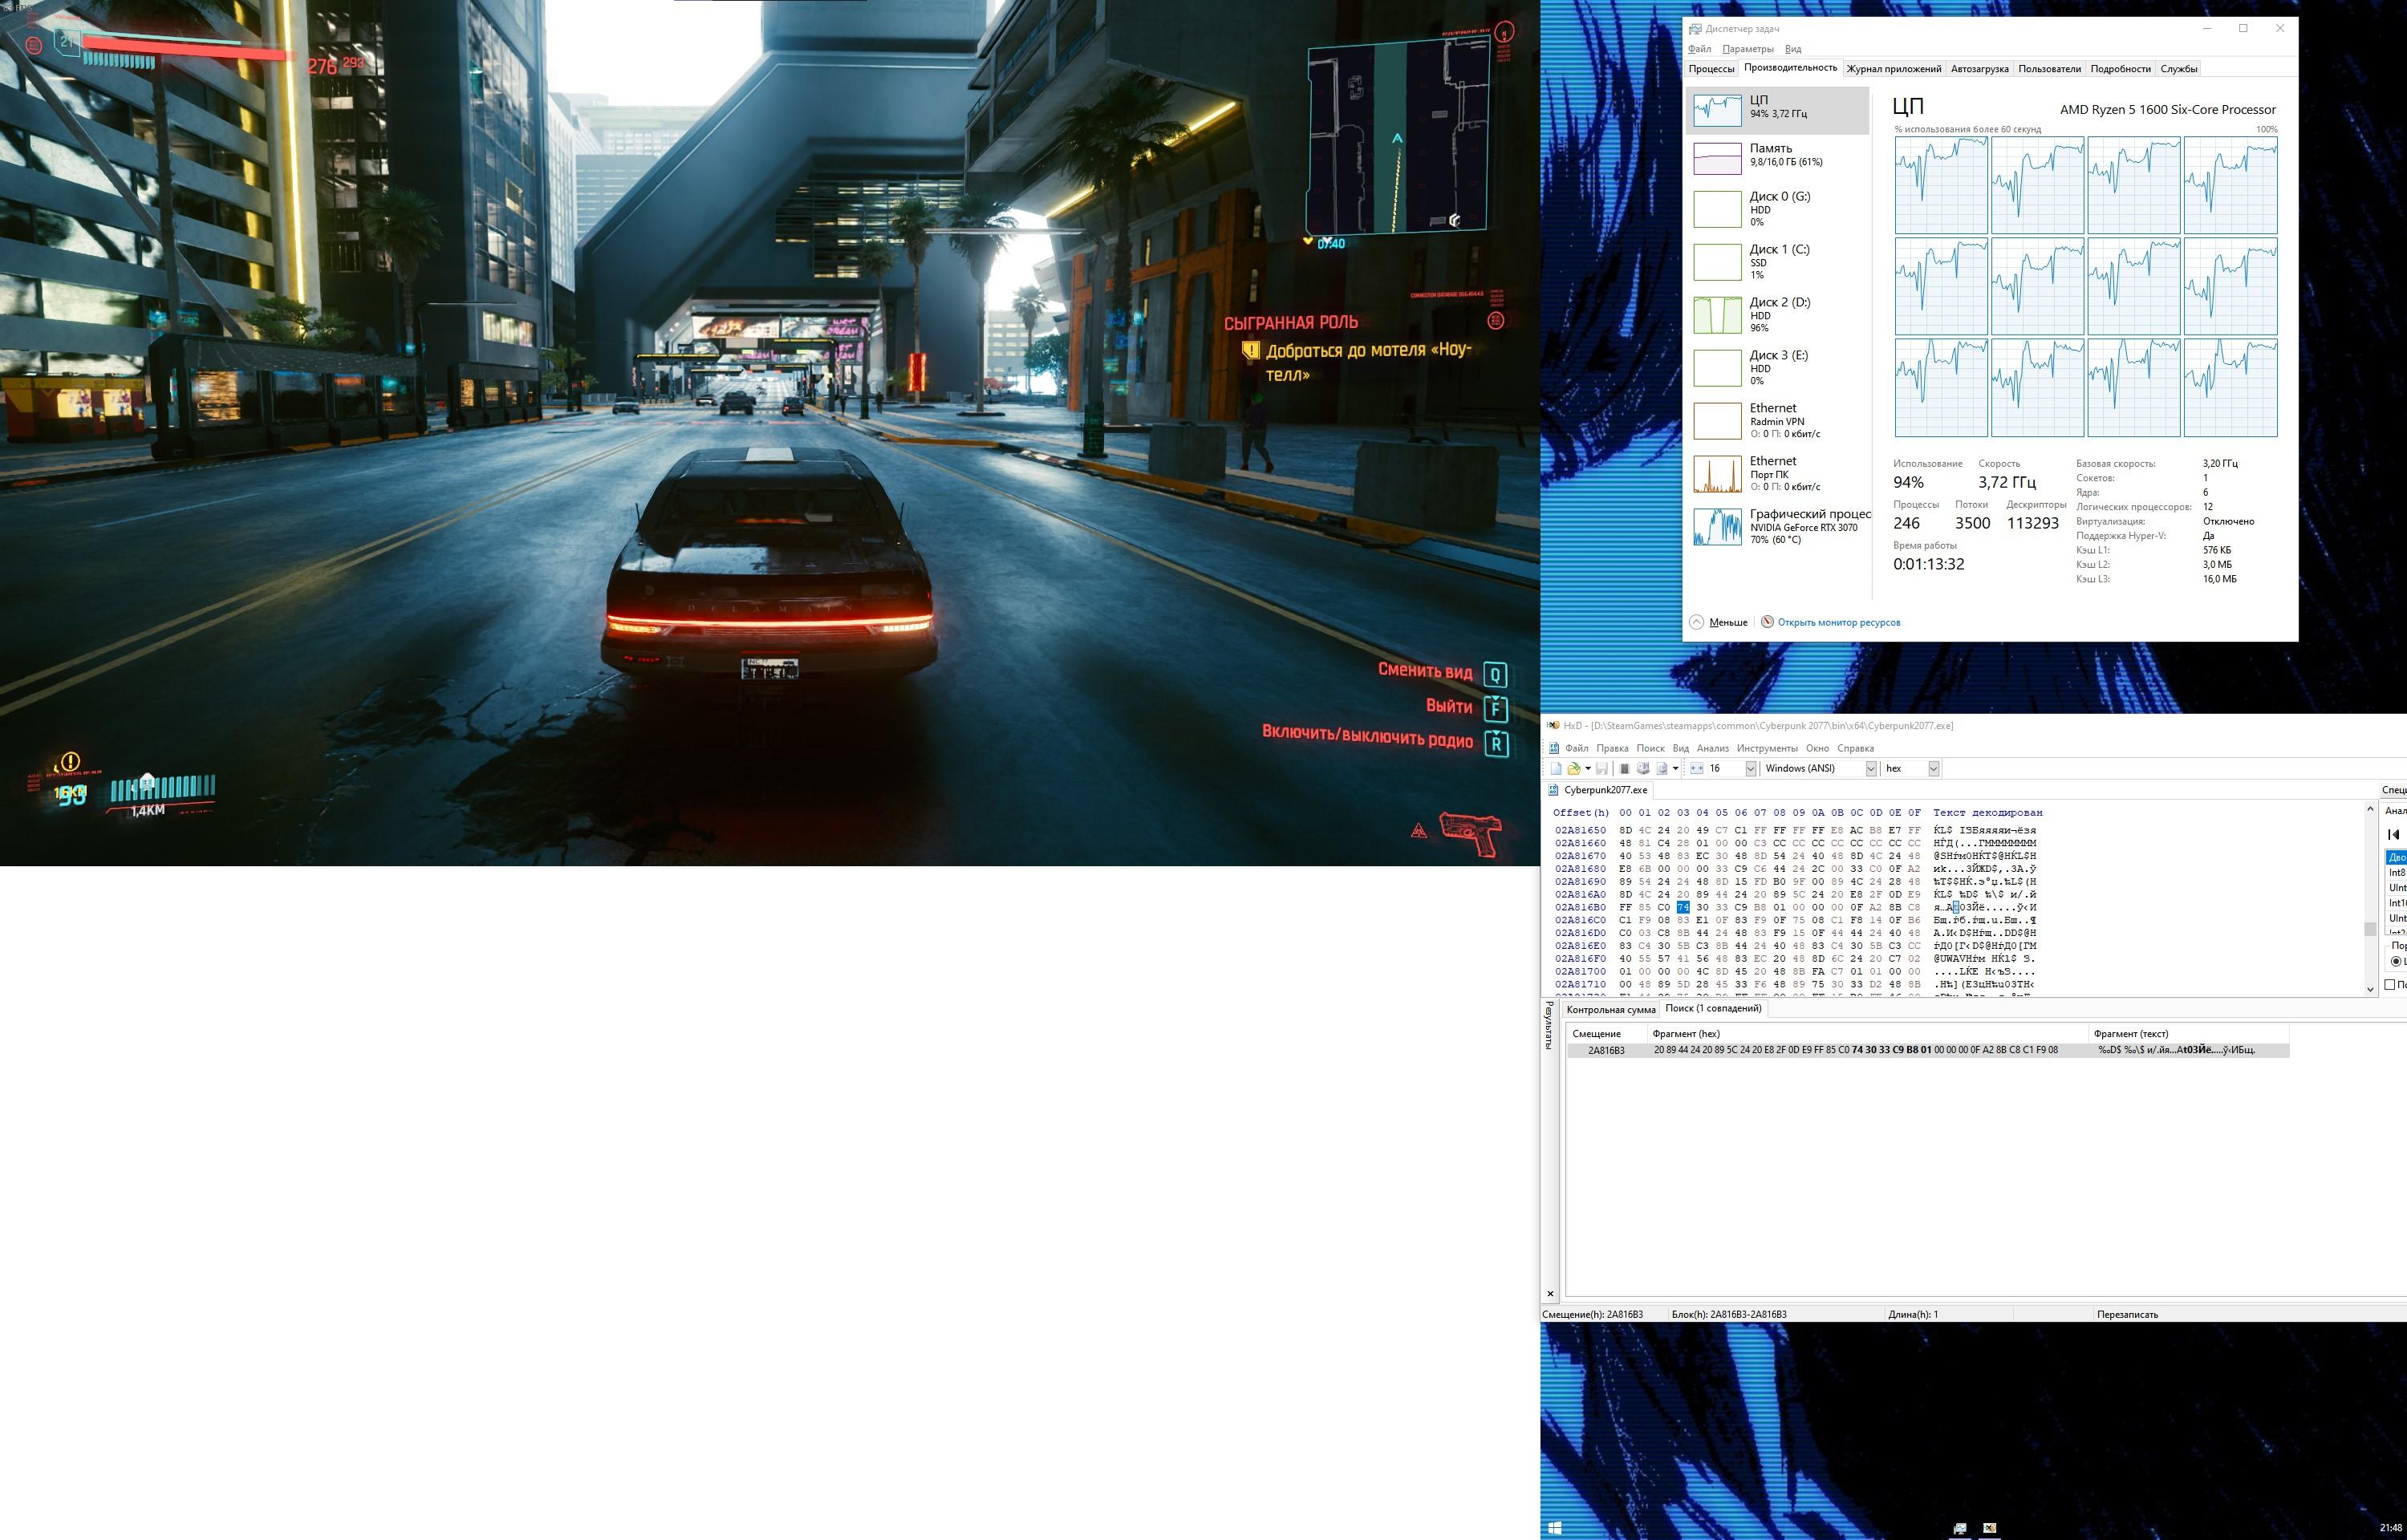2407x1540 pixels.
Task: Open the bytes per row combo box showing 16
Action: pos(1732,769)
